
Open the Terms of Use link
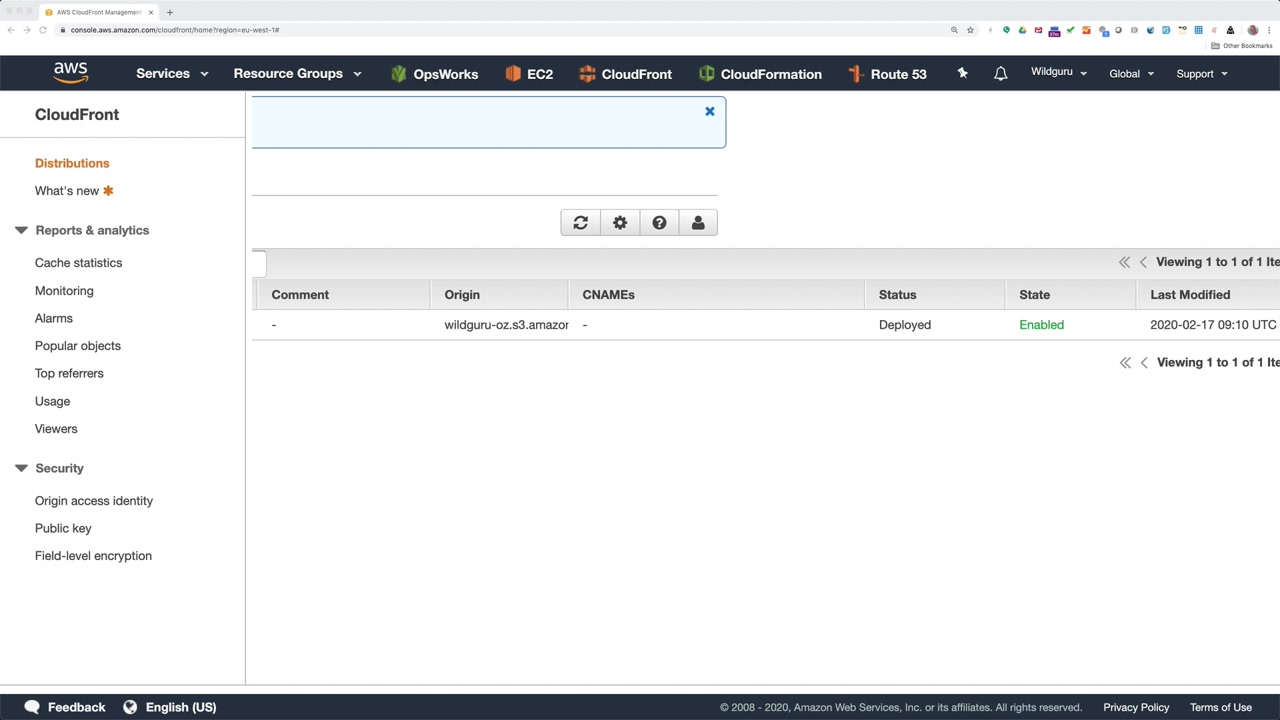point(1221,707)
